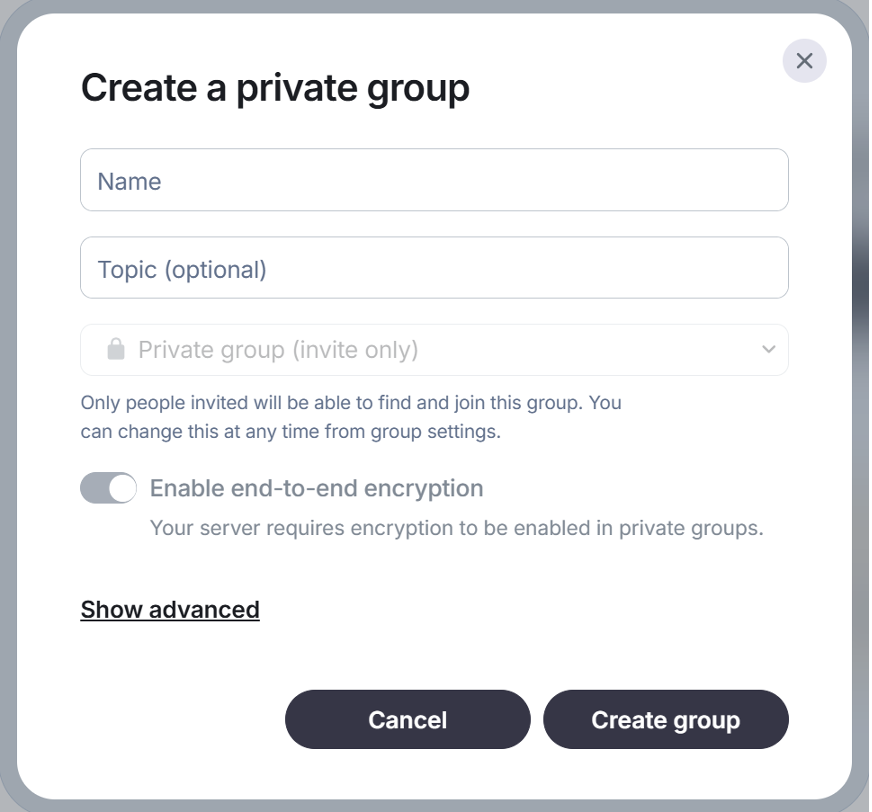The image size is (872, 812).
Task: Select the Private group (invite only) label text
Action: 278,350
